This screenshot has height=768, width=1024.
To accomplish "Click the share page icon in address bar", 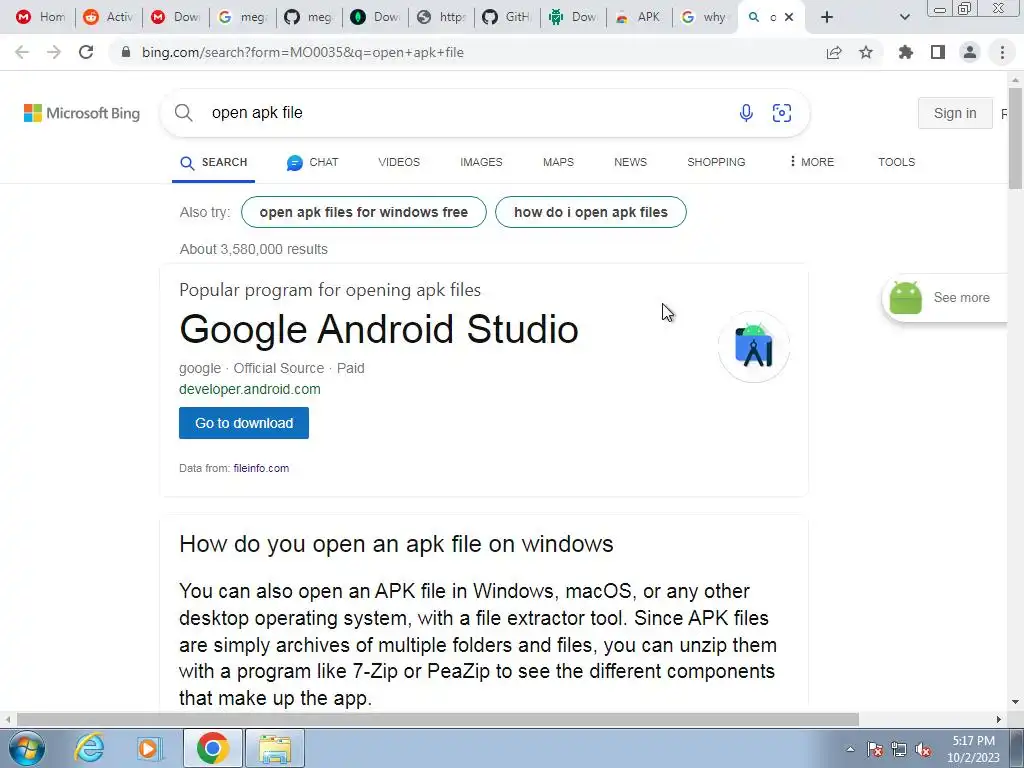I will (x=834, y=52).
